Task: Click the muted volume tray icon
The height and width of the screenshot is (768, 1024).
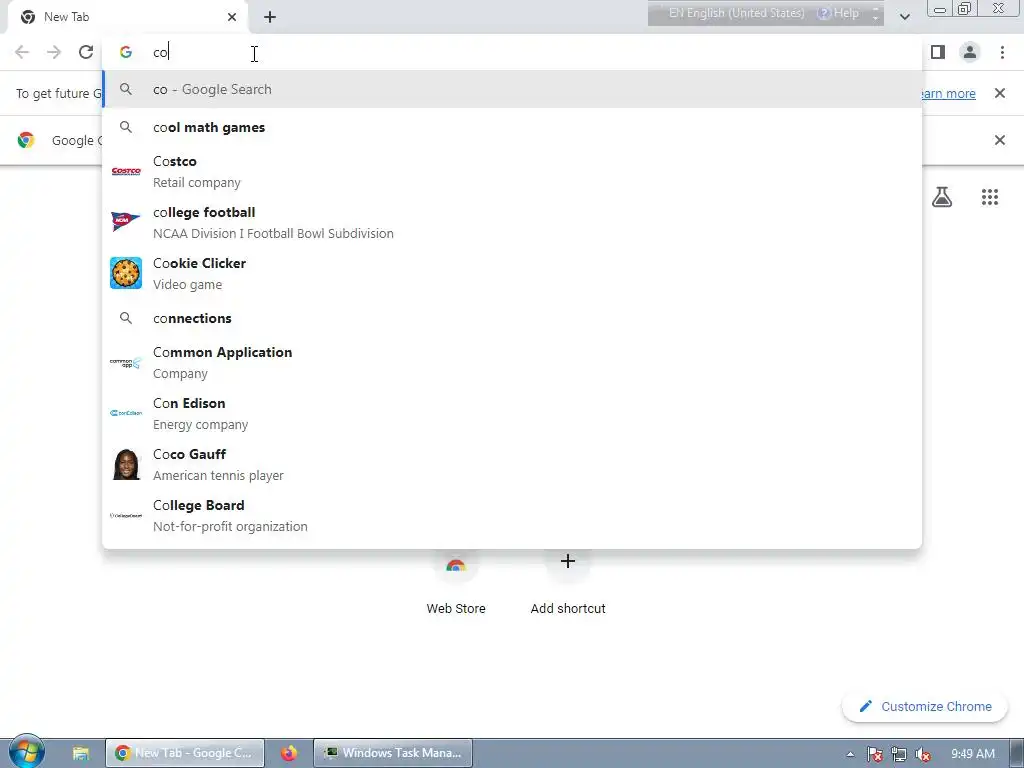Action: (x=923, y=754)
